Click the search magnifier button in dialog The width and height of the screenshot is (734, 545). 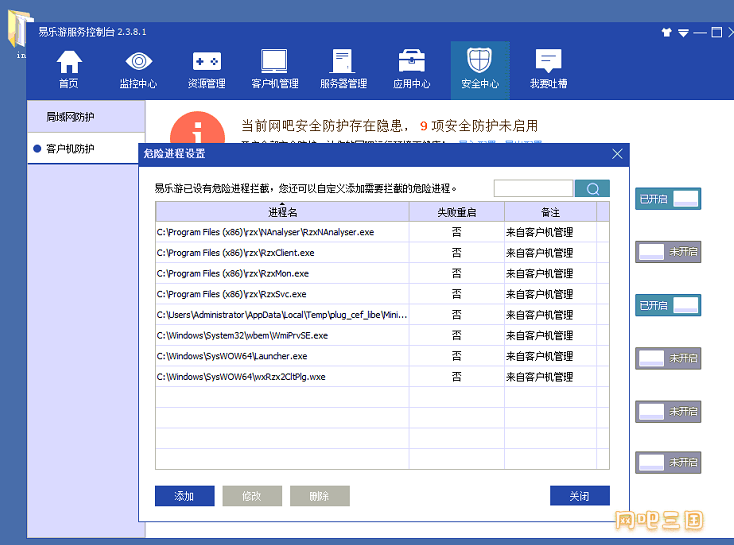[592, 188]
